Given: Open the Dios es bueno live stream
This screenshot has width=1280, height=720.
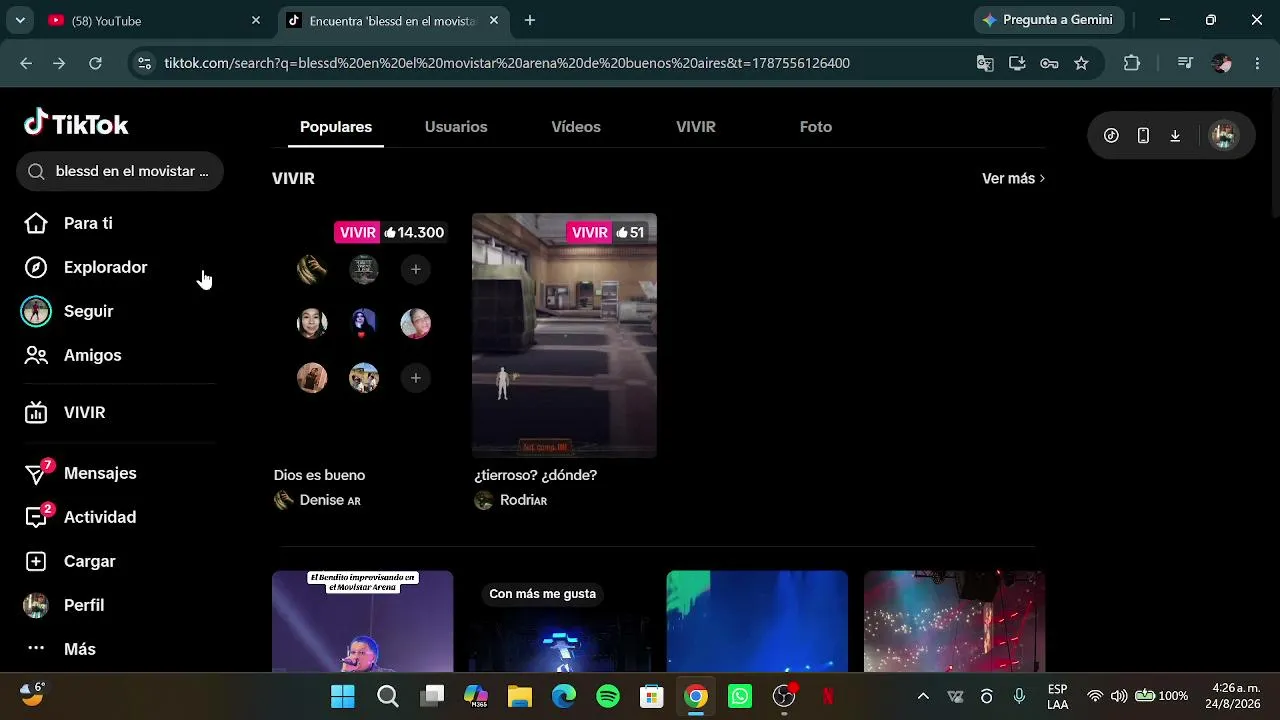Looking at the screenshot, I should pos(363,335).
